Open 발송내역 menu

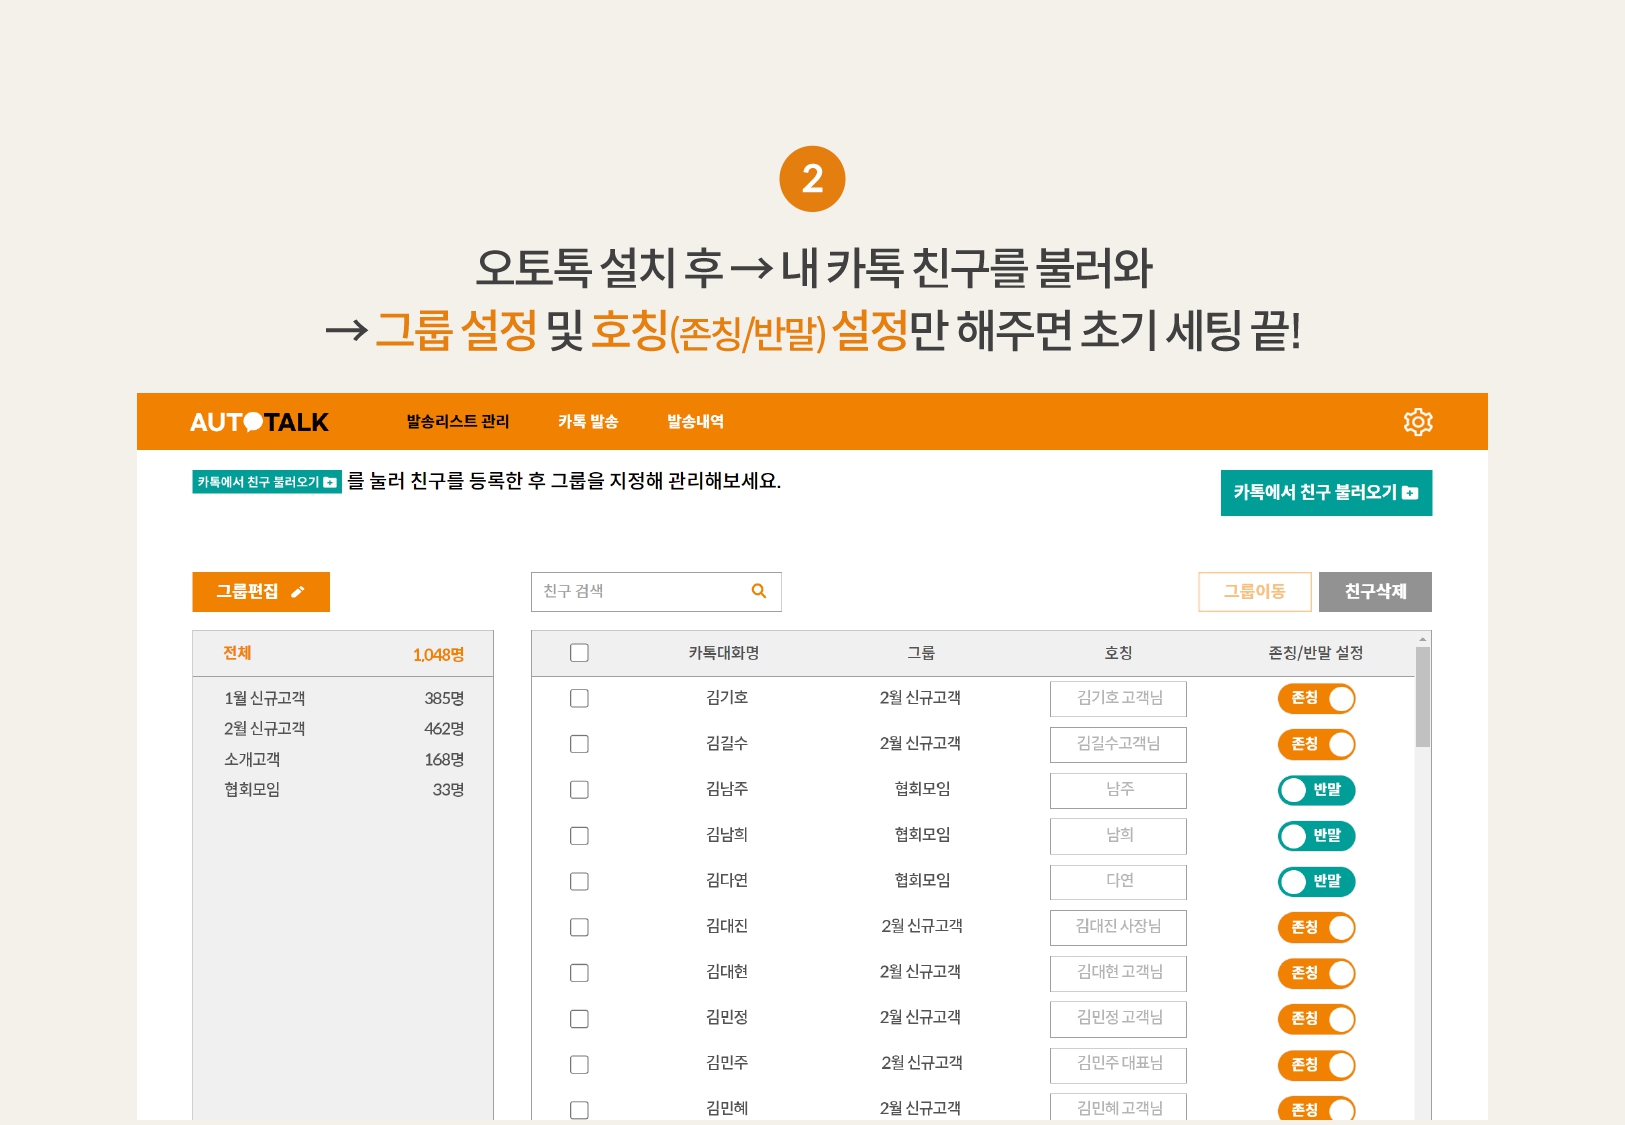pyautogui.click(x=695, y=422)
